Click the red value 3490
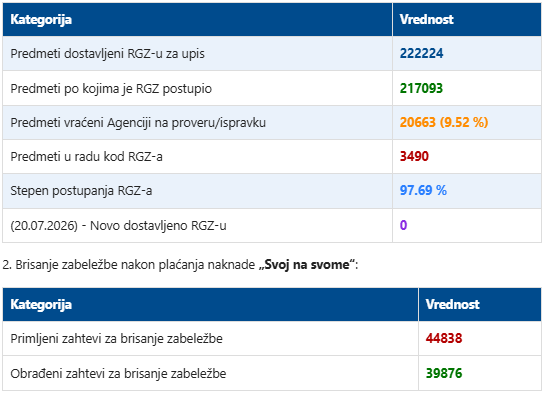Viewport: 547px width, 396px height. (x=414, y=156)
